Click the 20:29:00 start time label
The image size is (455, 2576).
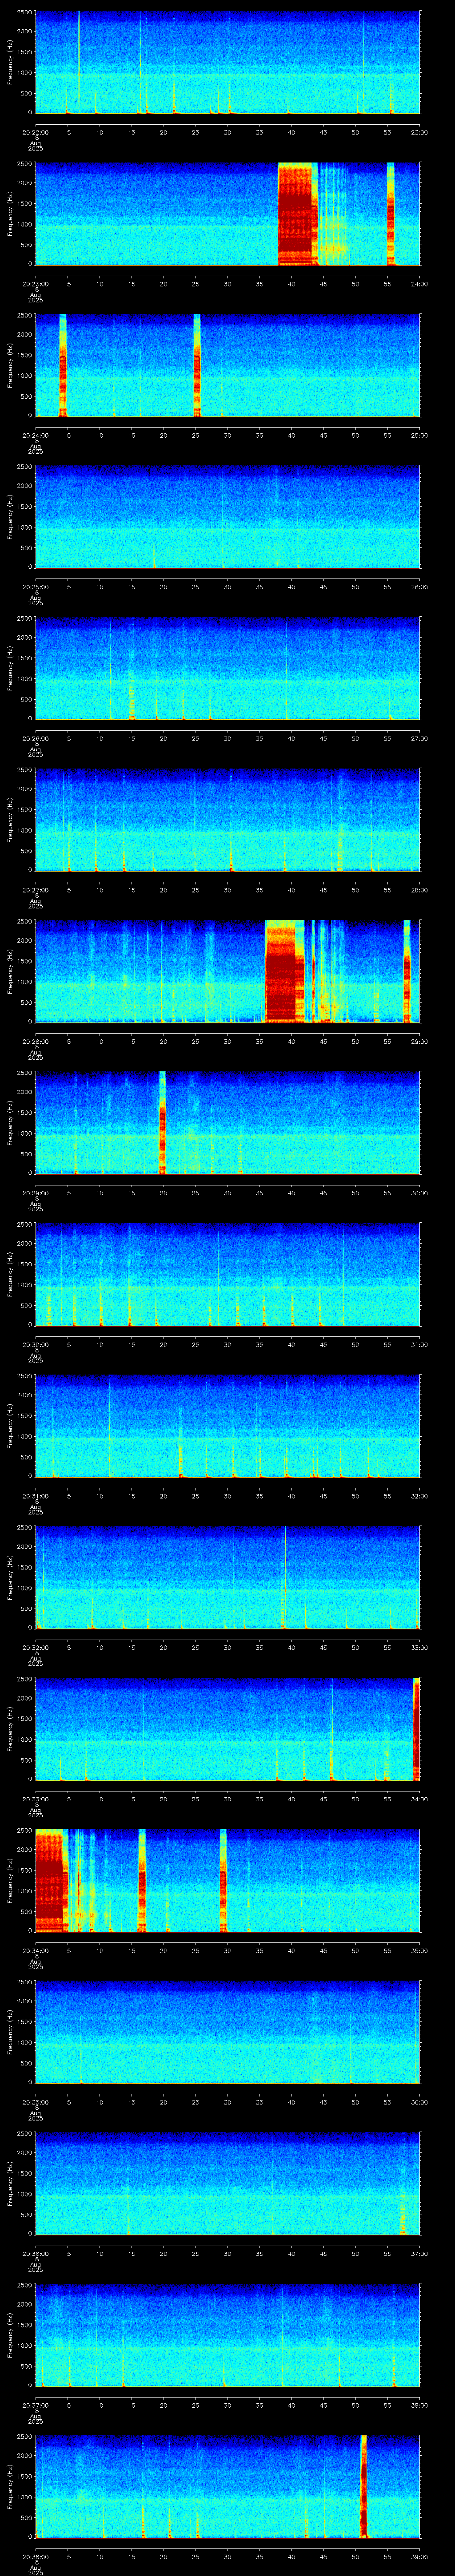[x=35, y=1193]
